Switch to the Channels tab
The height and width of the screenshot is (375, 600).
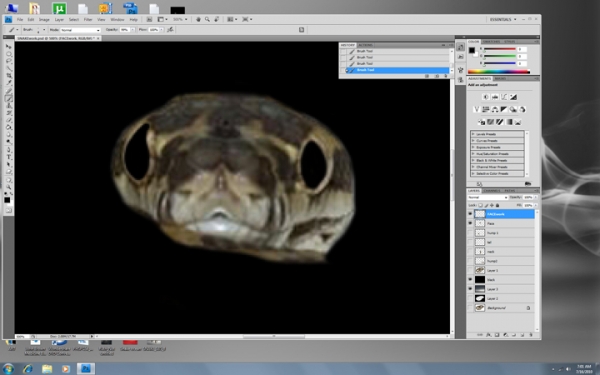tap(492, 191)
